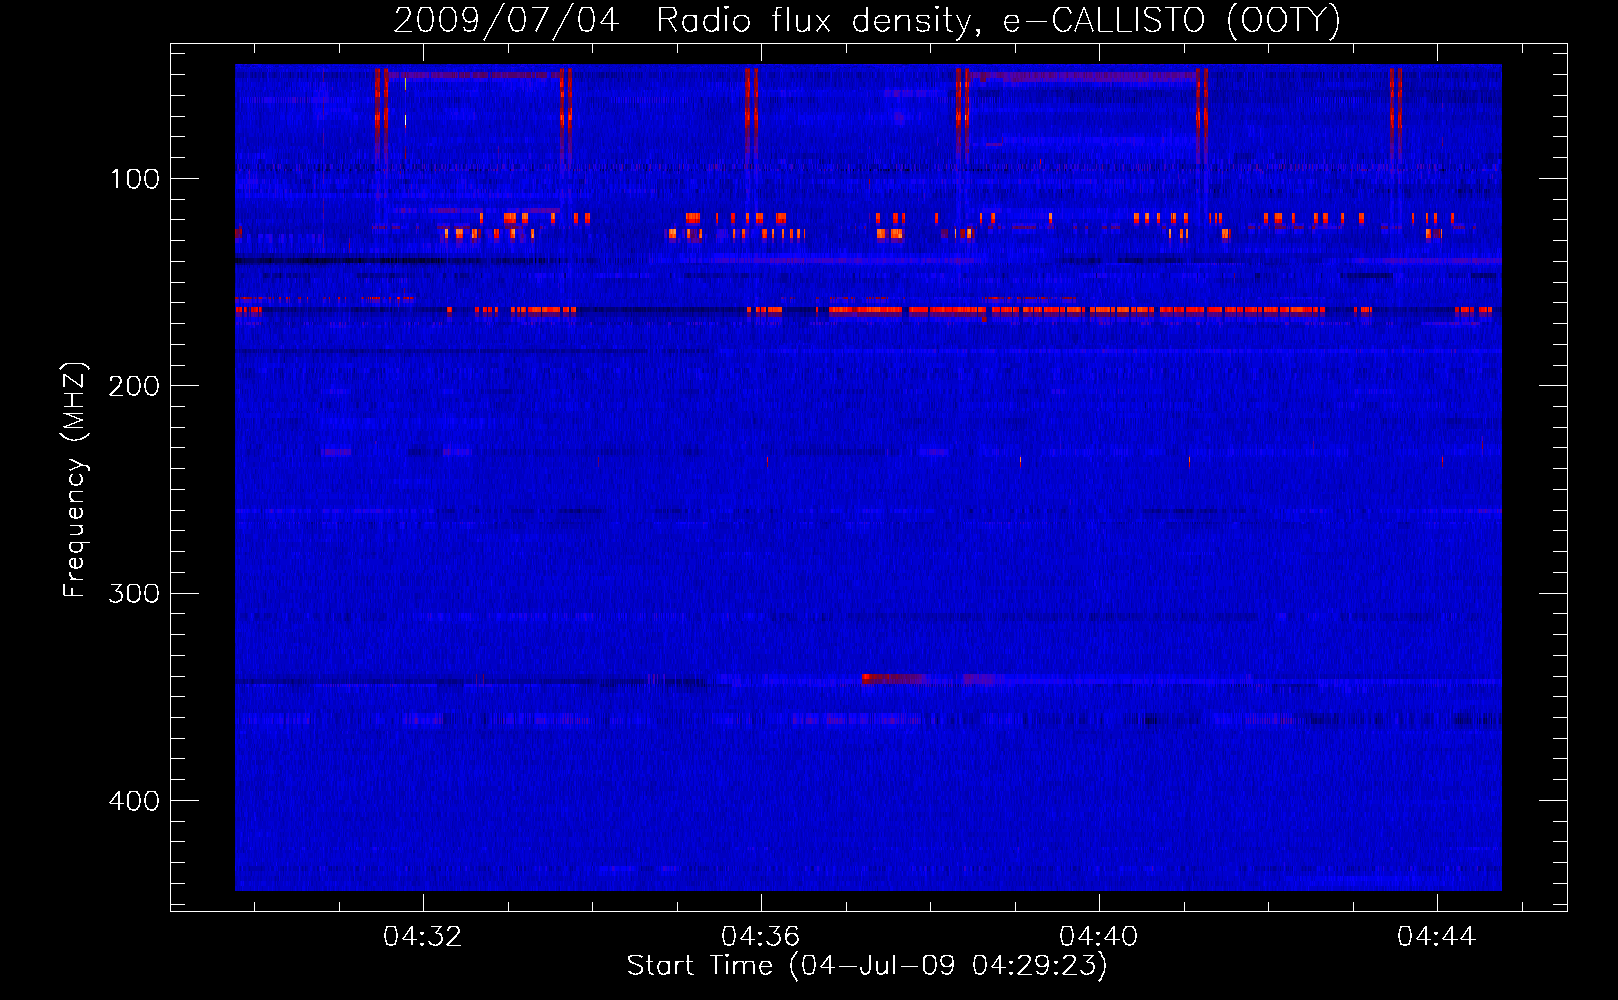The image size is (1618, 1000).
Task: Click the 100 frequency tick label
Action: point(135,180)
